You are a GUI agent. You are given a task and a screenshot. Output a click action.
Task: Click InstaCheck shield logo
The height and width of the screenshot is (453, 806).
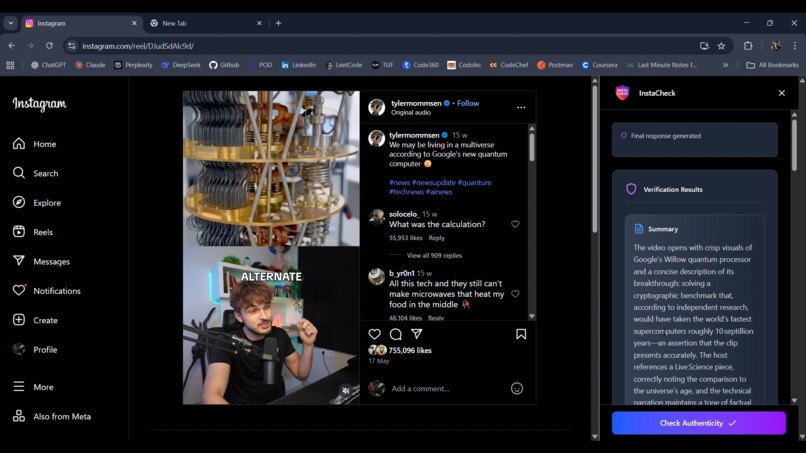tap(622, 93)
